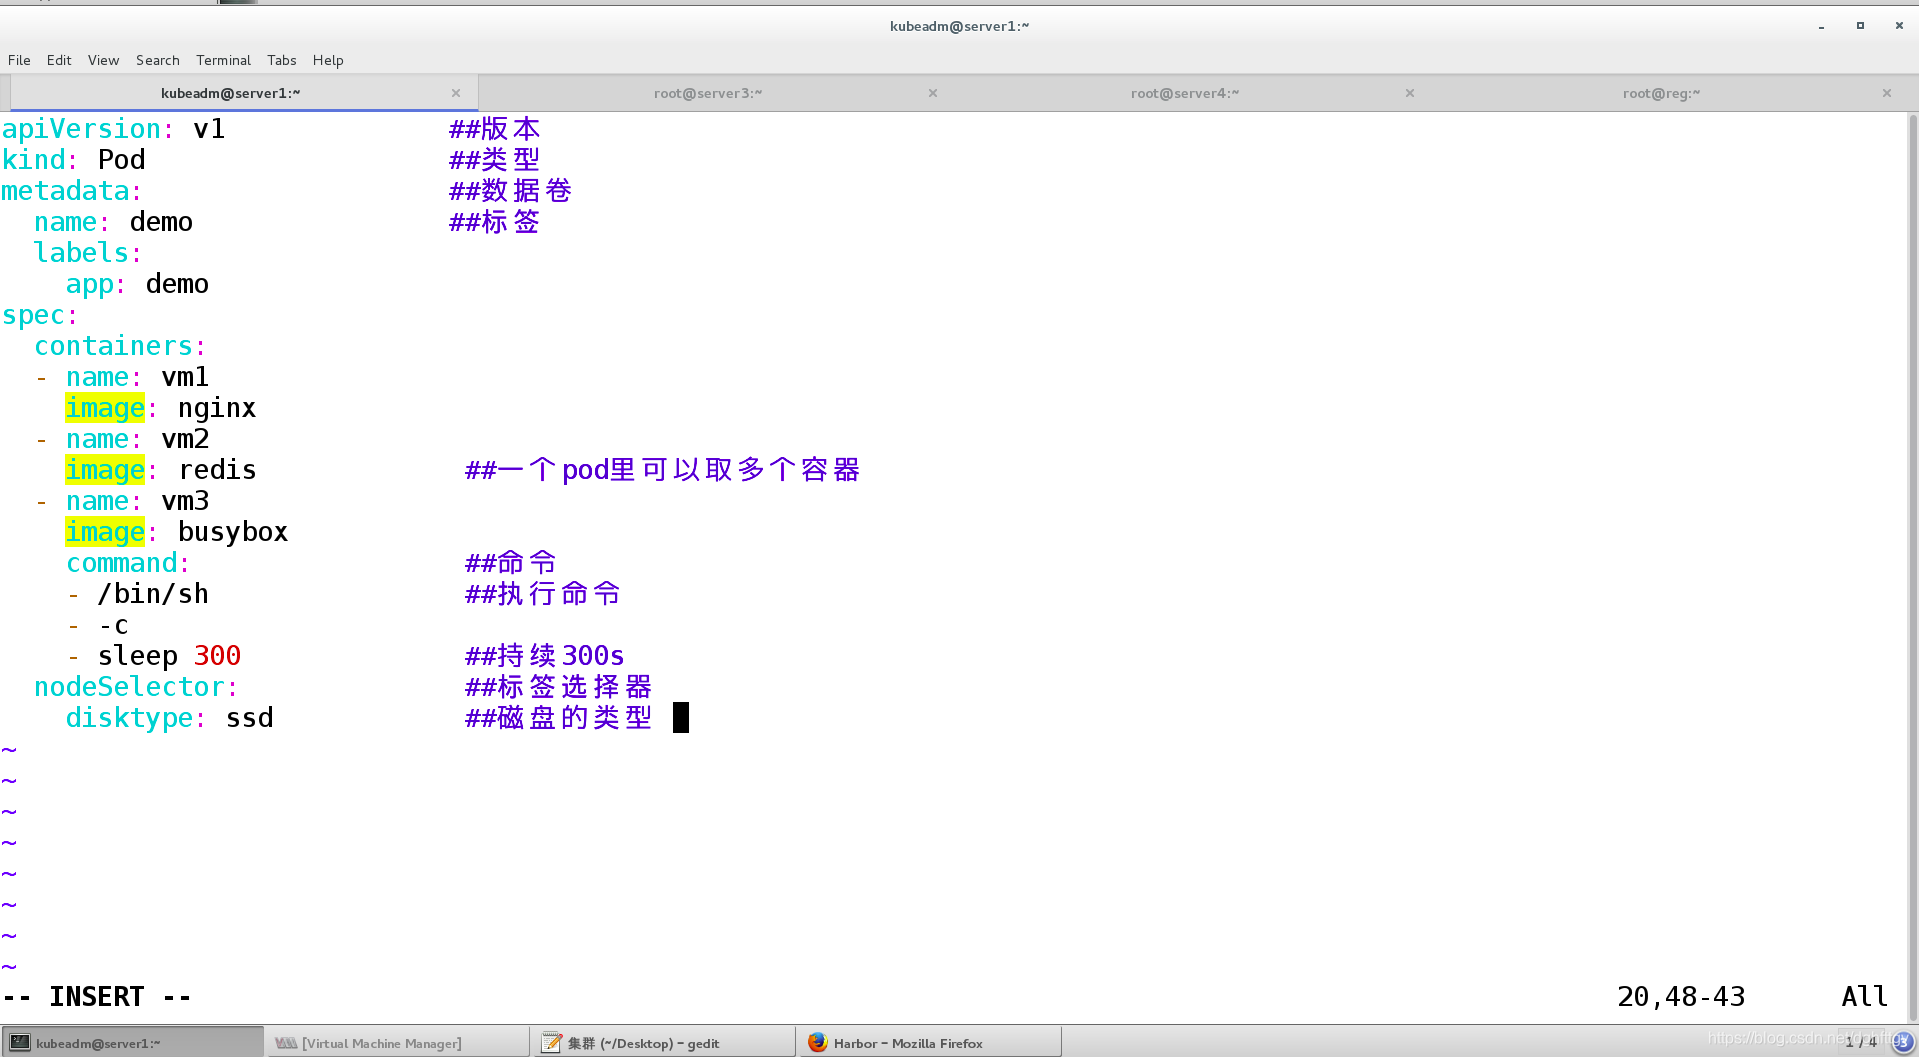The width and height of the screenshot is (1919, 1057).
Task: Click the ##持续300s comment
Action: [545, 656]
